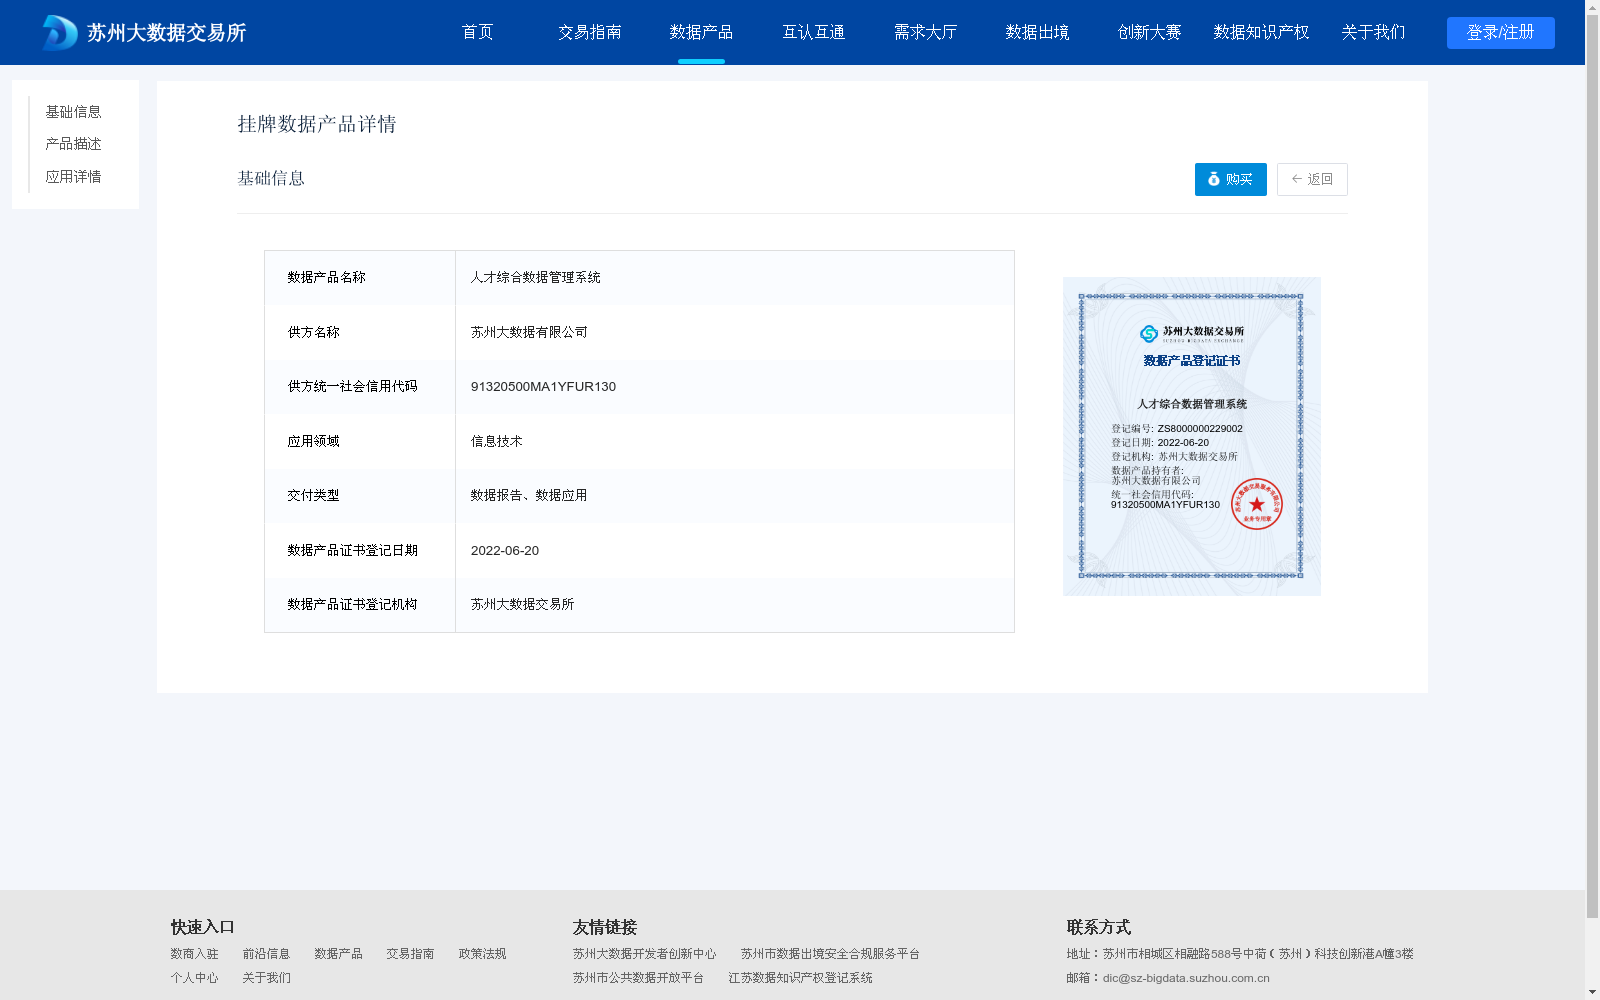Image resolution: width=1600 pixels, height=1000 pixels.
Task: Select the 数据产品 navigation tab
Action: click(701, 32)
